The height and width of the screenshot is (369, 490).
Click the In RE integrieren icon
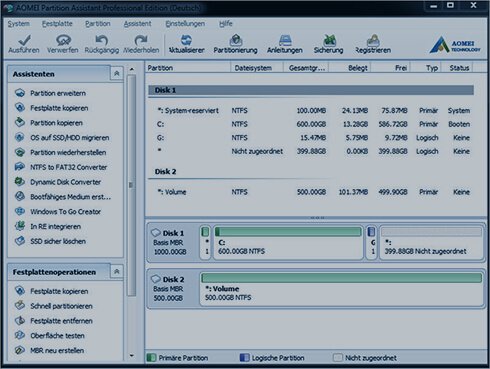coord(20,226)
